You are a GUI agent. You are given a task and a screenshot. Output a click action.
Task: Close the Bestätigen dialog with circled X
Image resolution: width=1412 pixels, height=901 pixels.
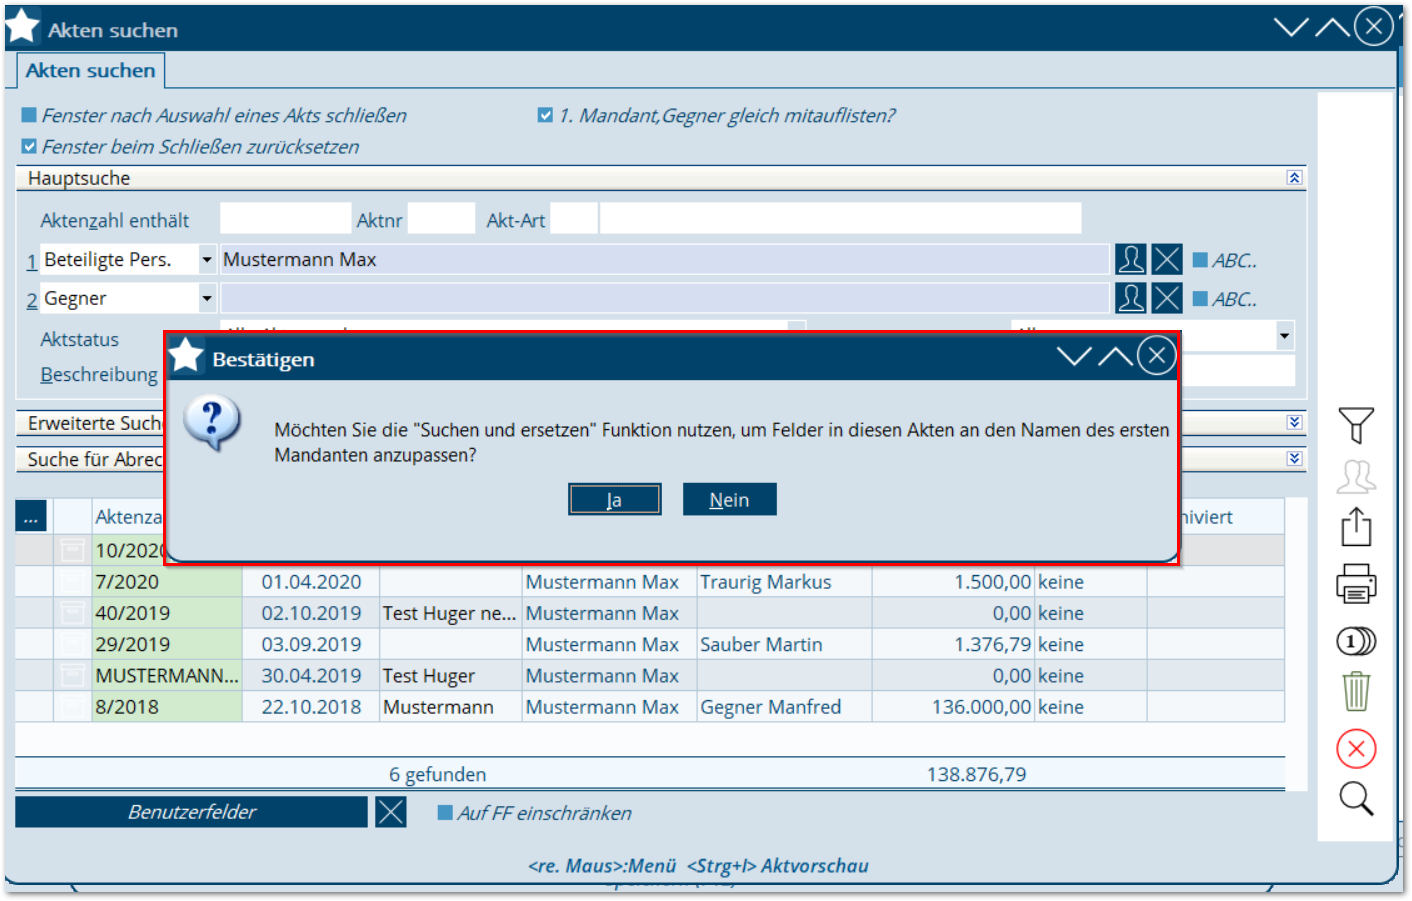pos(1157,356)
